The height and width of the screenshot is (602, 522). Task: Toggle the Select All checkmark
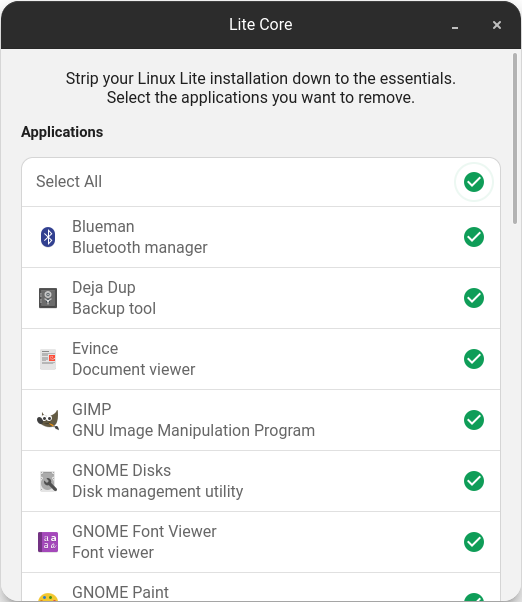click(474, 182)
